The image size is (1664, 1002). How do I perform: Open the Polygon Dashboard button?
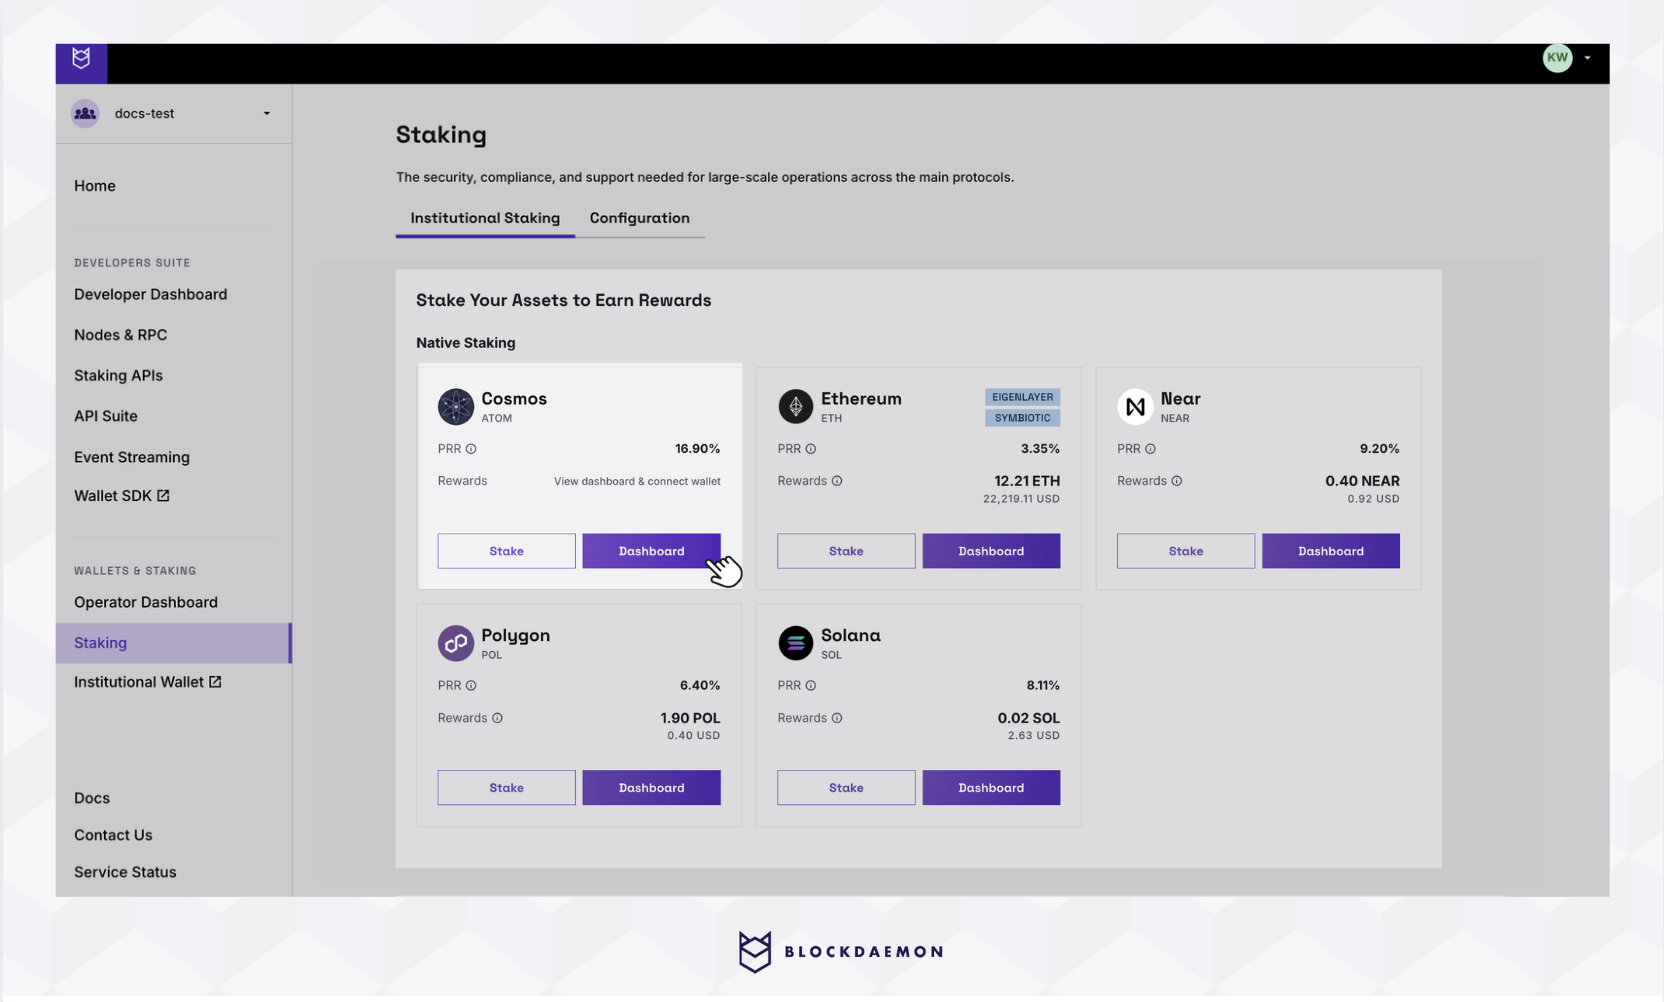click(651, 788)
